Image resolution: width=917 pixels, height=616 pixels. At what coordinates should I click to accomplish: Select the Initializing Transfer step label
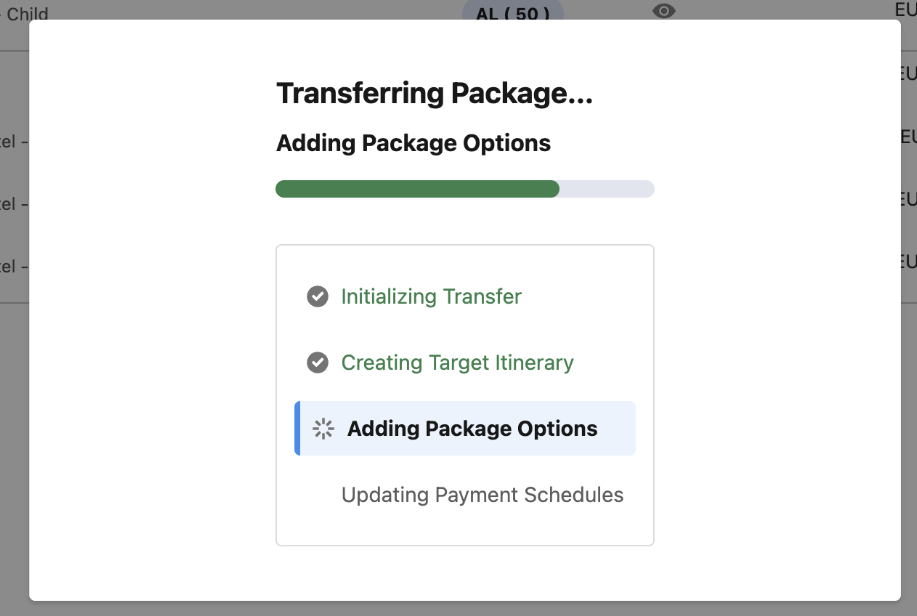coord(431,297)
